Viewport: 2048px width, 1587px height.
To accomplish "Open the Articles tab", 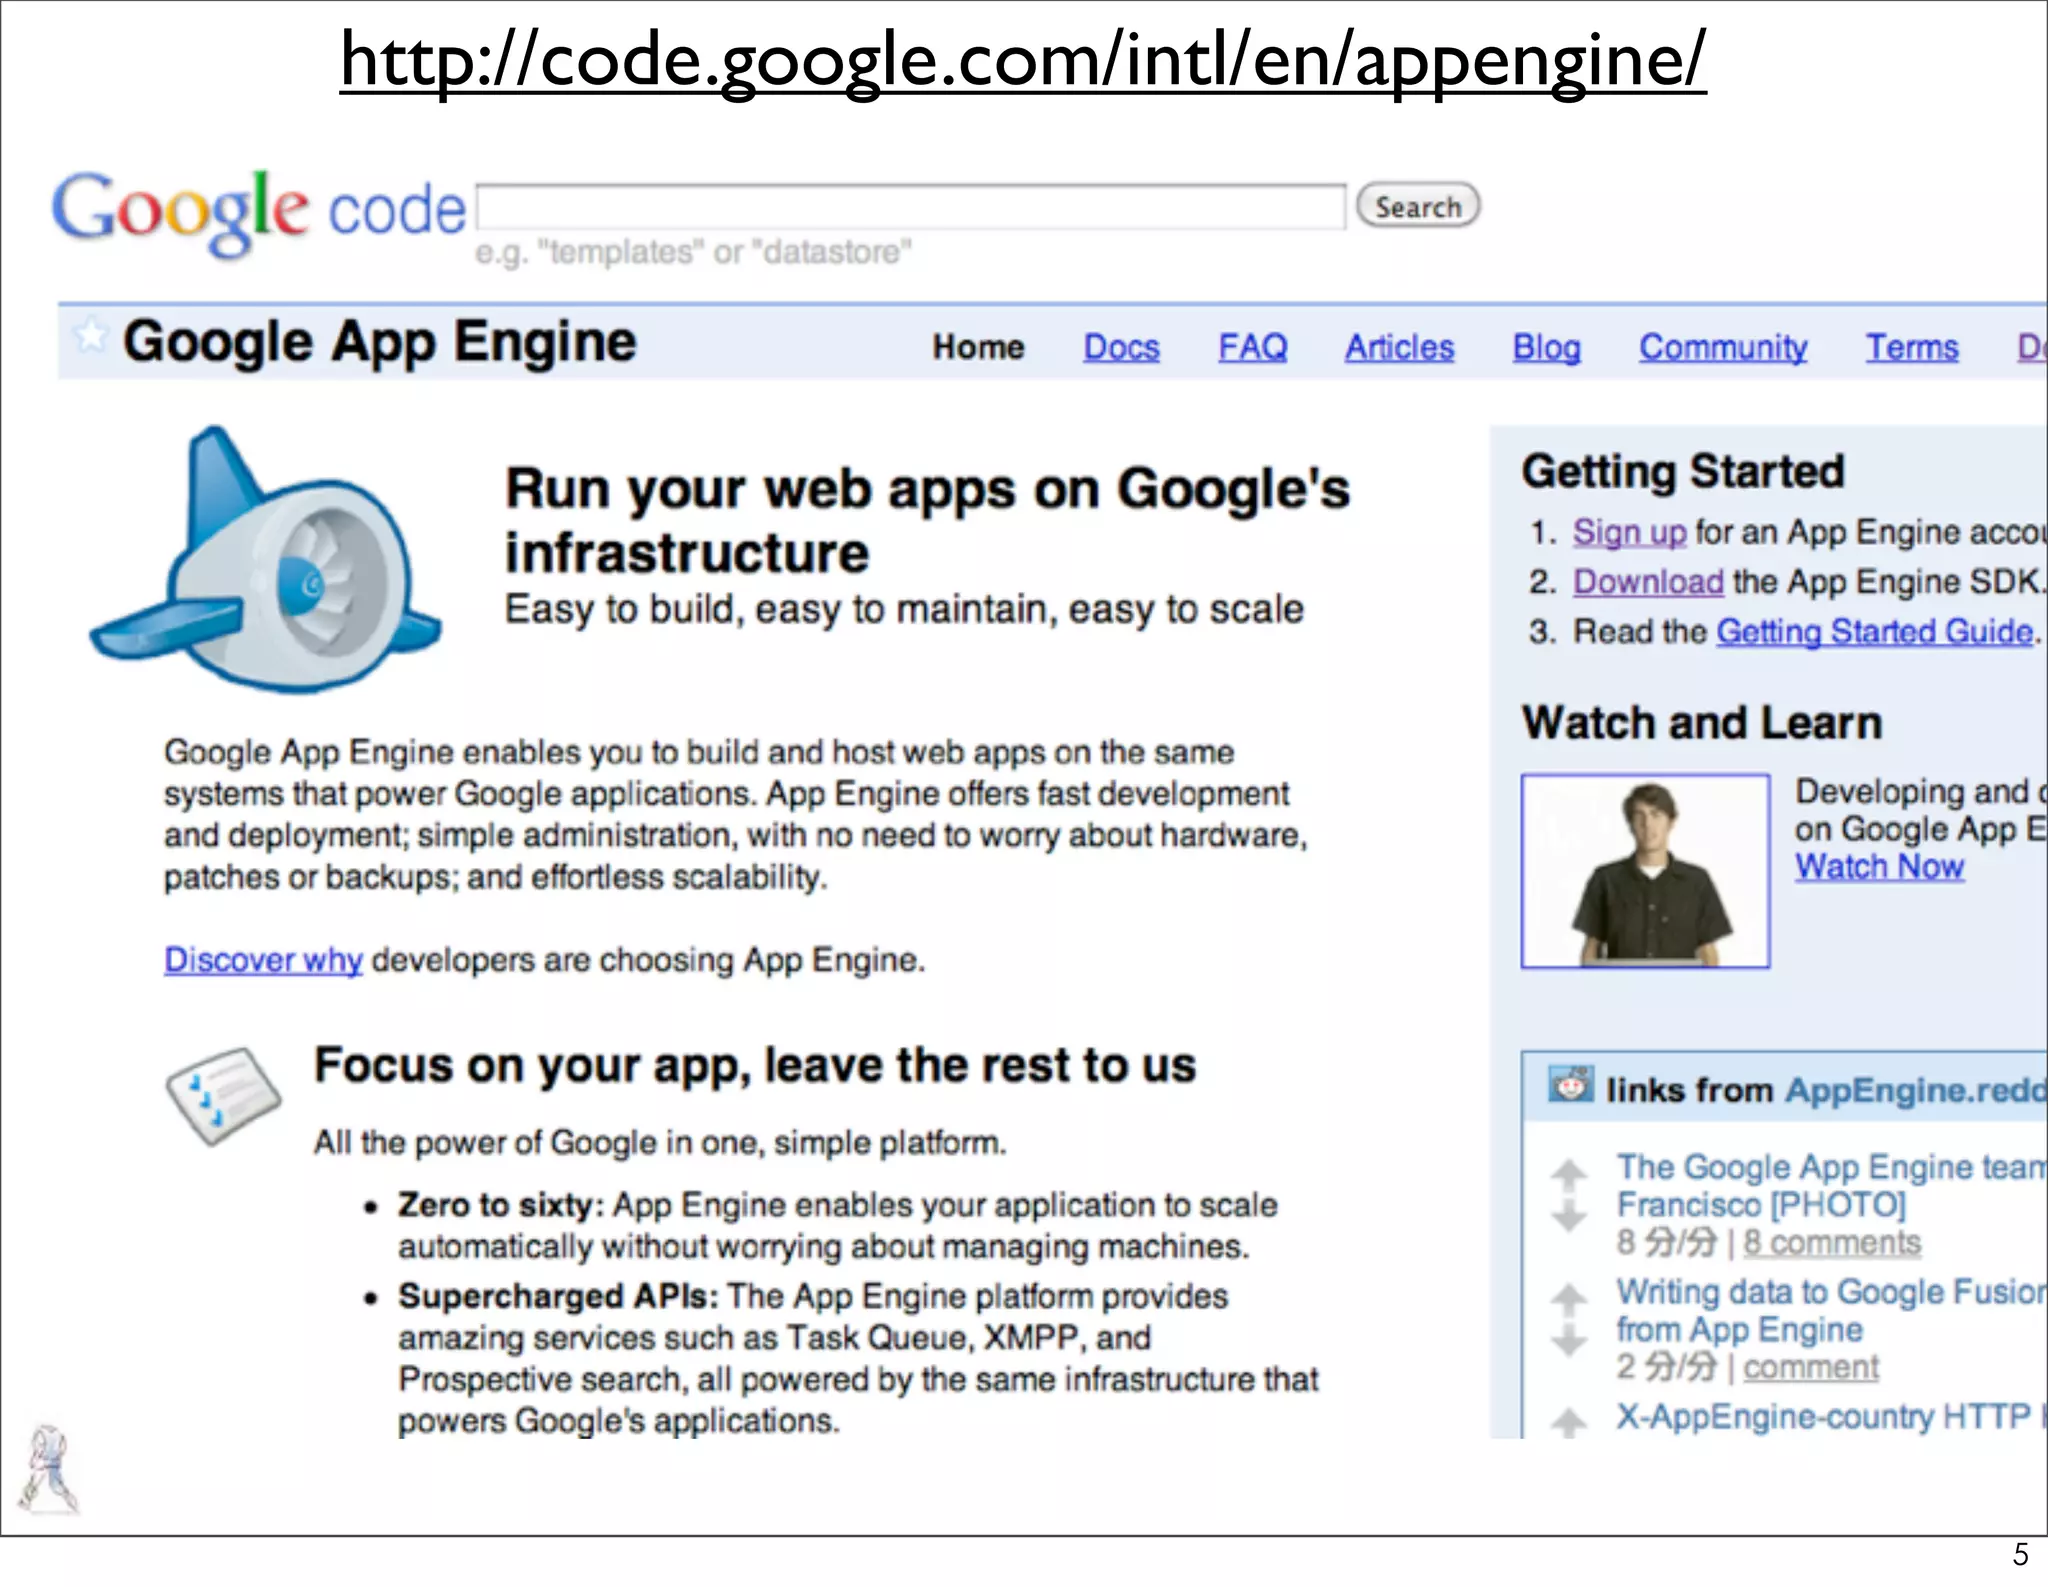I will tap(1399, 347).
